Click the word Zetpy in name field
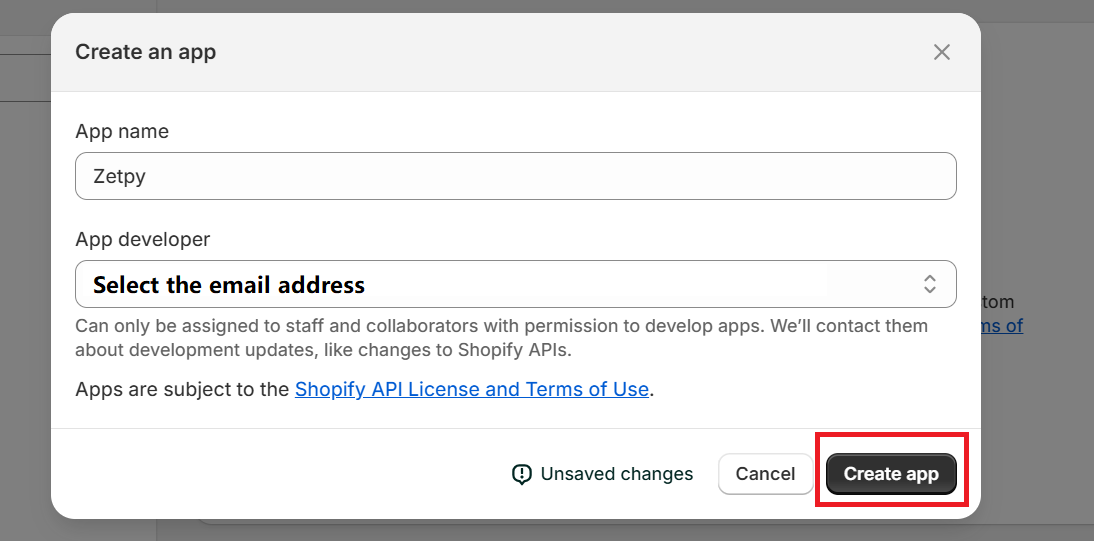The width and height of the screenshot is (1094, 541). click(x=121, y=177)
